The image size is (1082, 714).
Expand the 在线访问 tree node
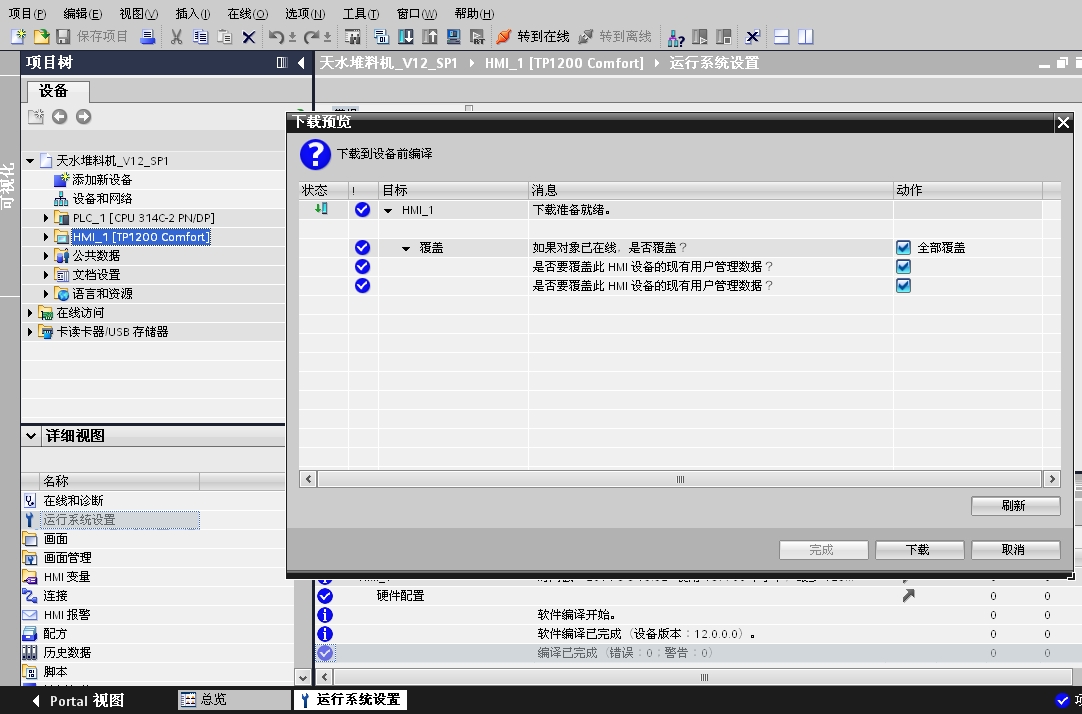30,313
